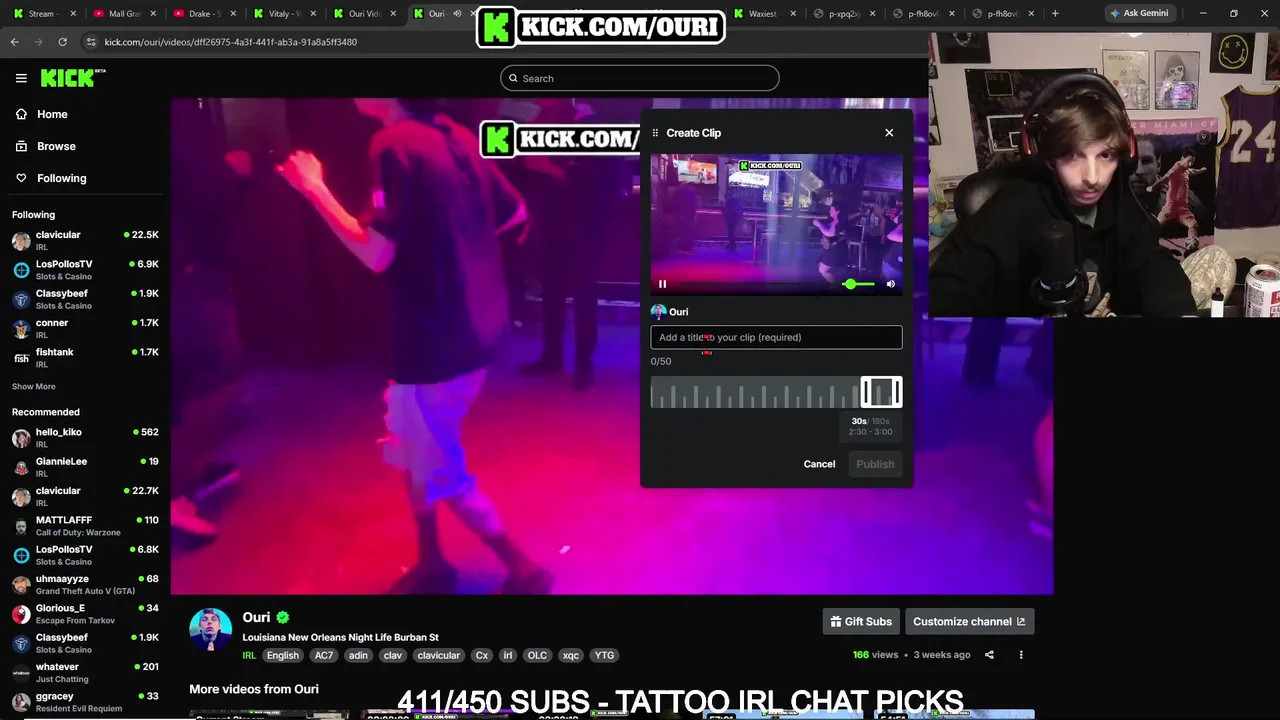Open LosPollosTV channel with 6.9K viewers

coord(85,270)
